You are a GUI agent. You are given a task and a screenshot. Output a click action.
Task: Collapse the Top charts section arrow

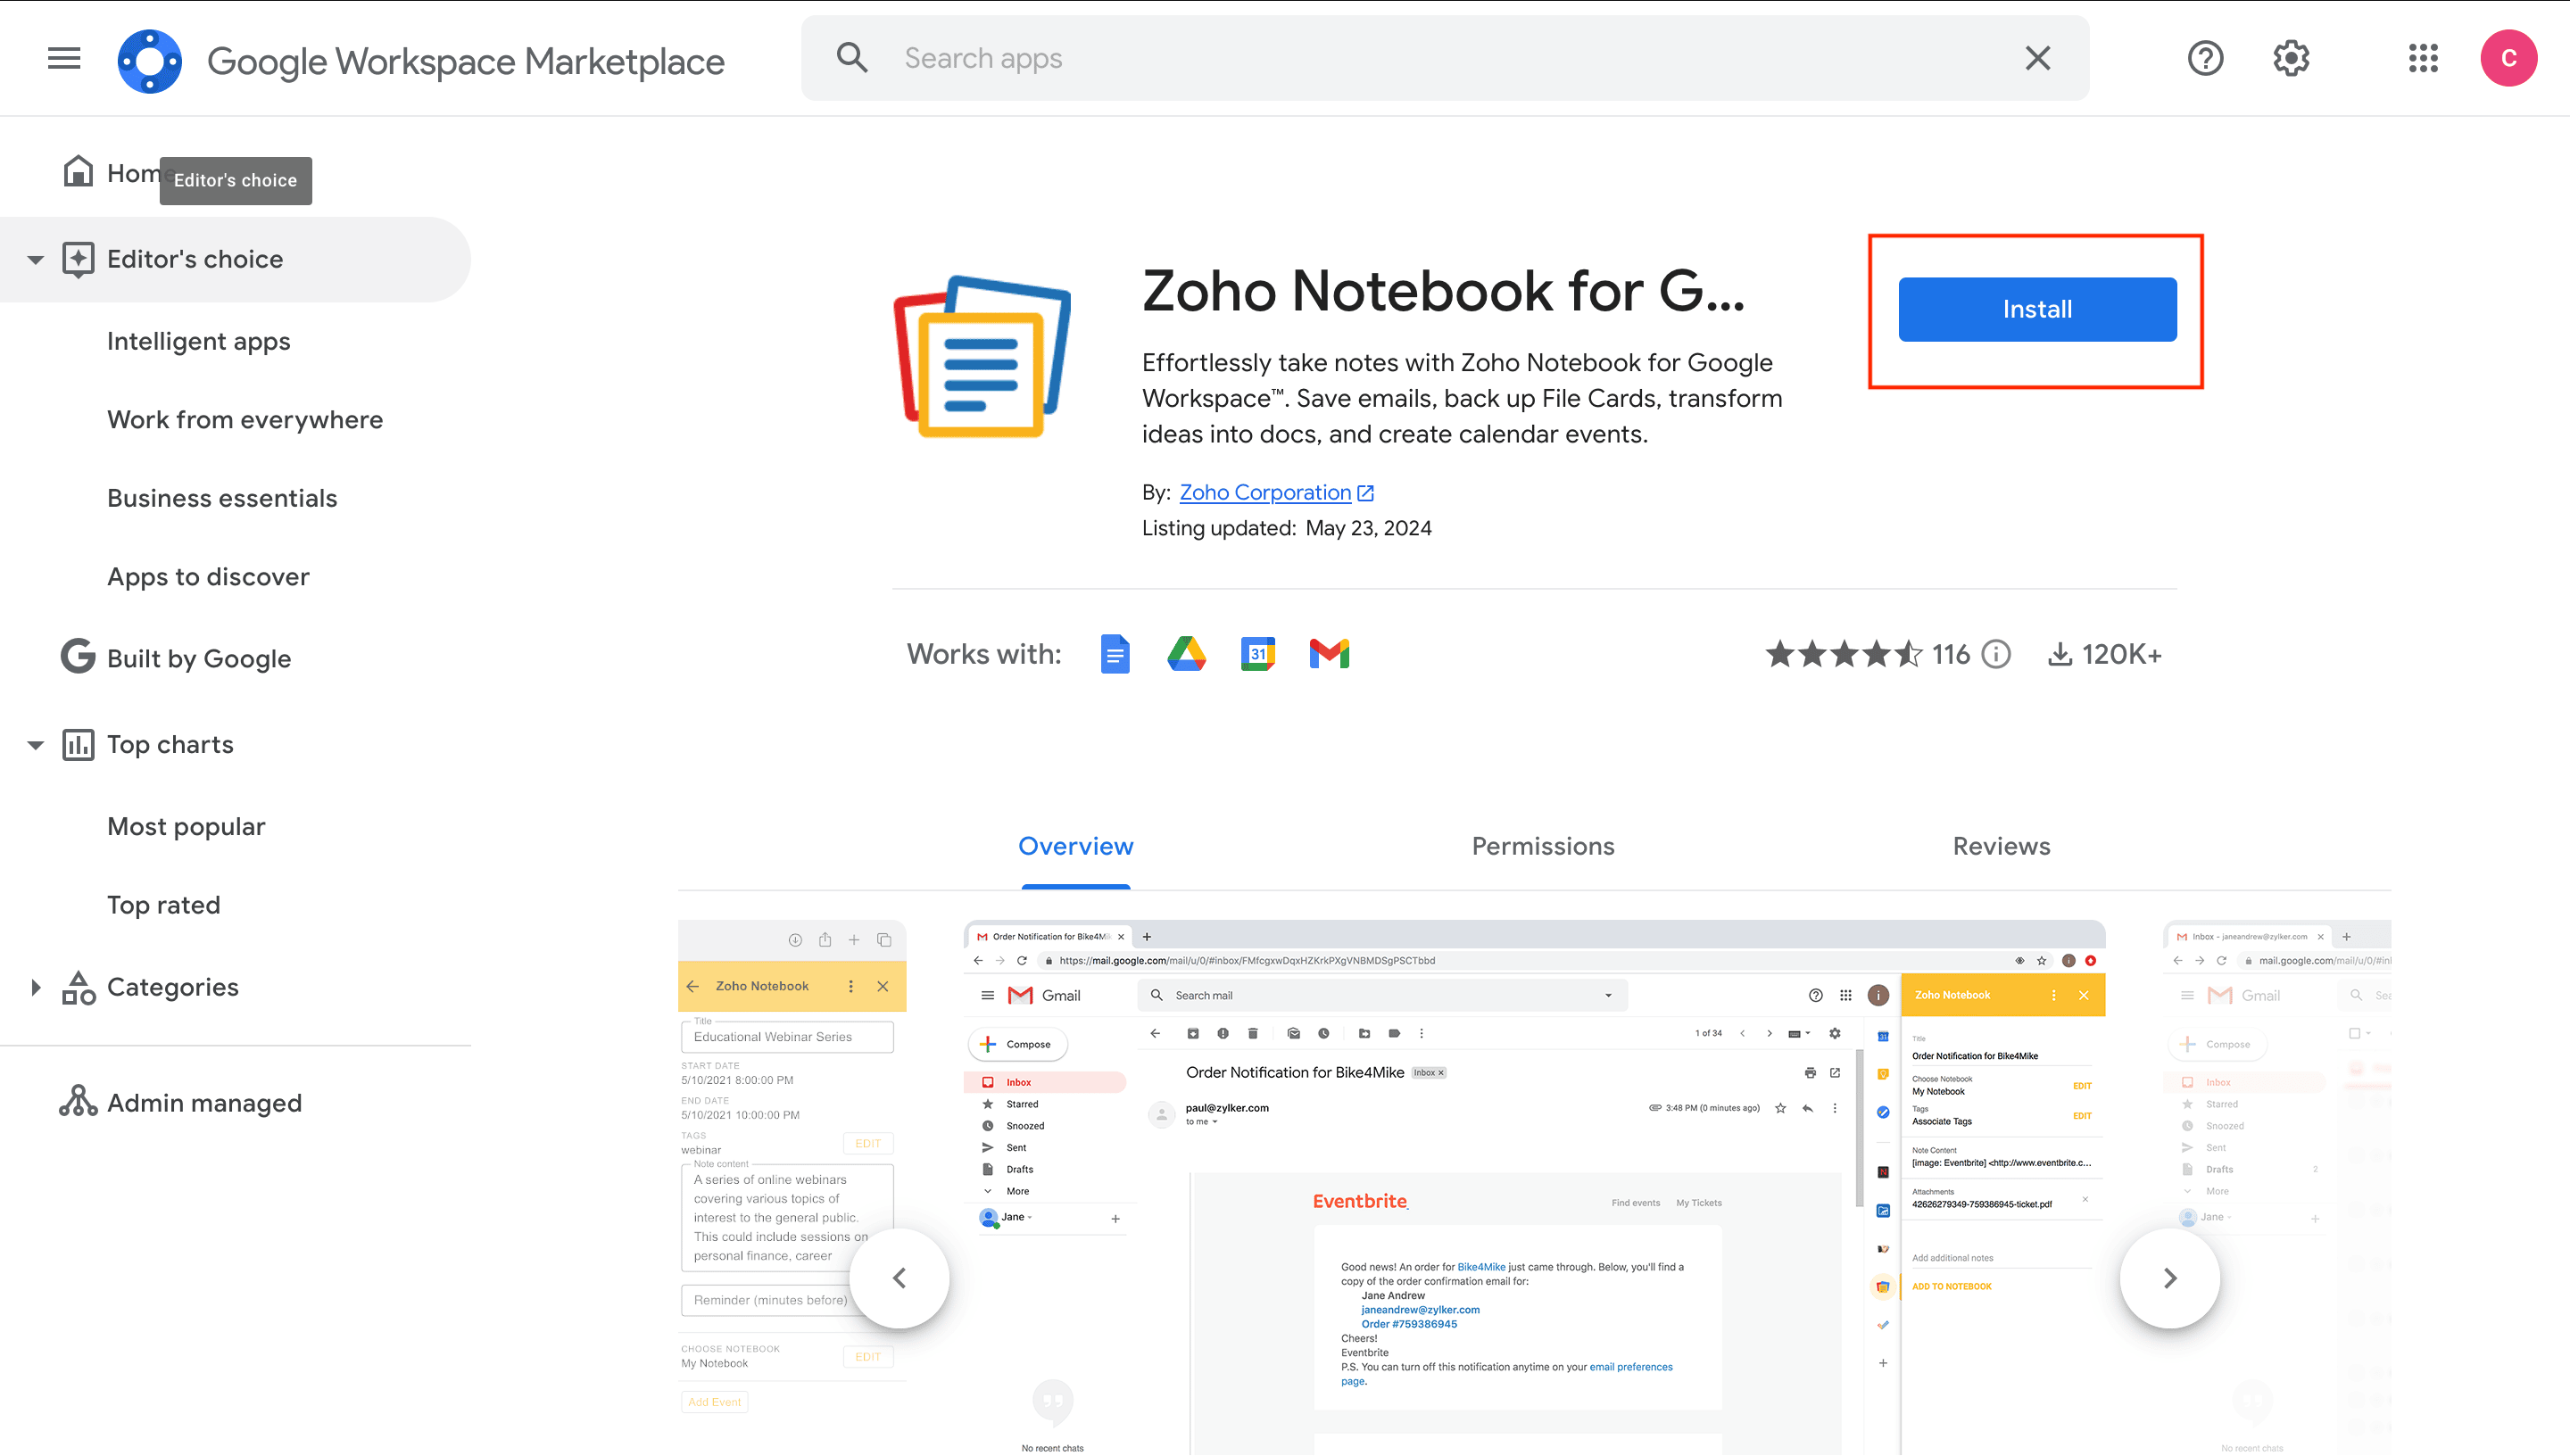pos(36,745)
